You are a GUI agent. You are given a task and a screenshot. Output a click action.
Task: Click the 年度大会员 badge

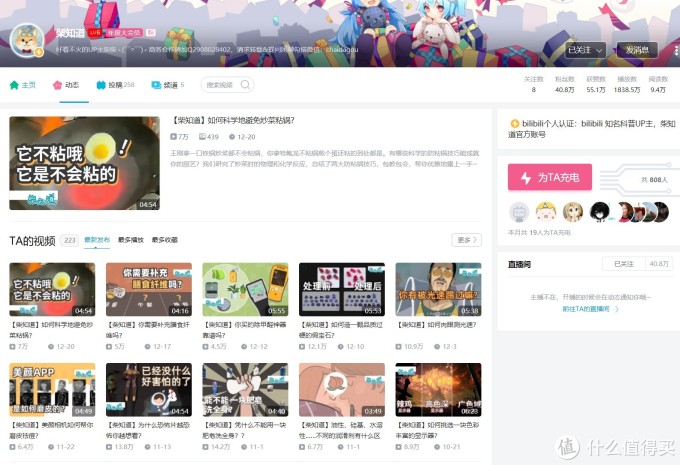coord(124,33)
